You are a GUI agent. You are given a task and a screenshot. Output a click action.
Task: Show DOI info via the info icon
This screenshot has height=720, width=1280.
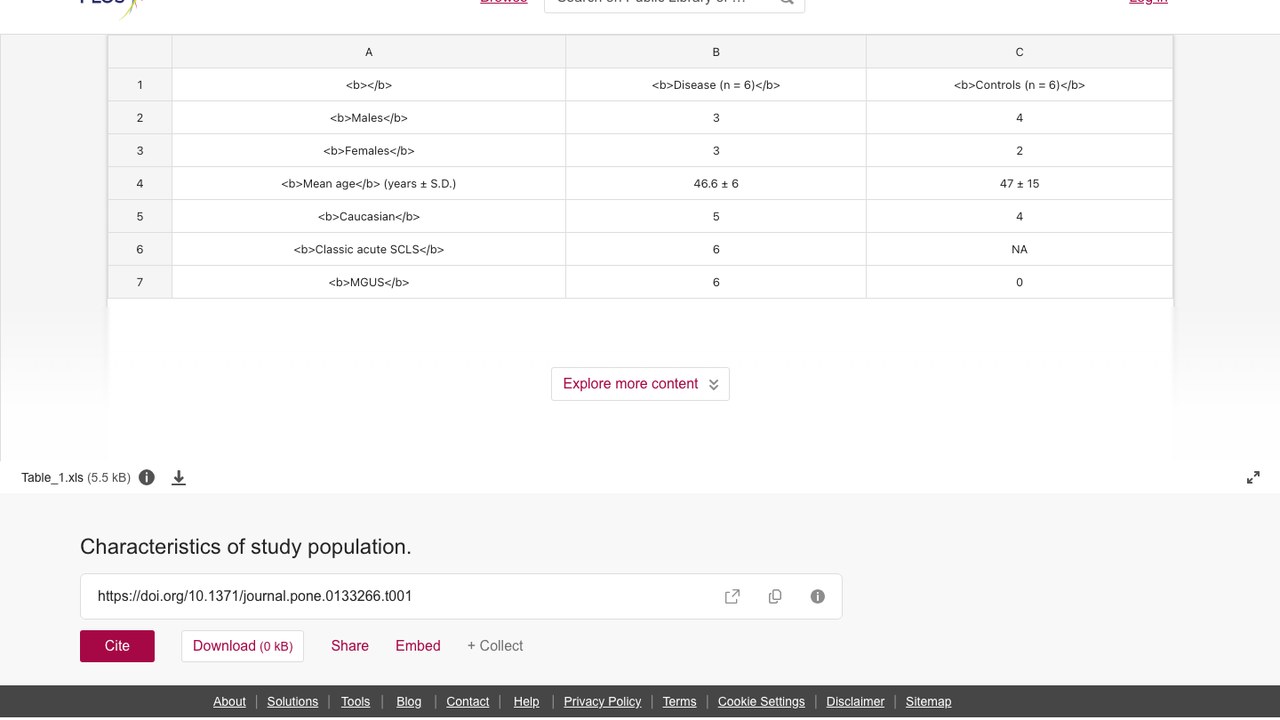818,596
